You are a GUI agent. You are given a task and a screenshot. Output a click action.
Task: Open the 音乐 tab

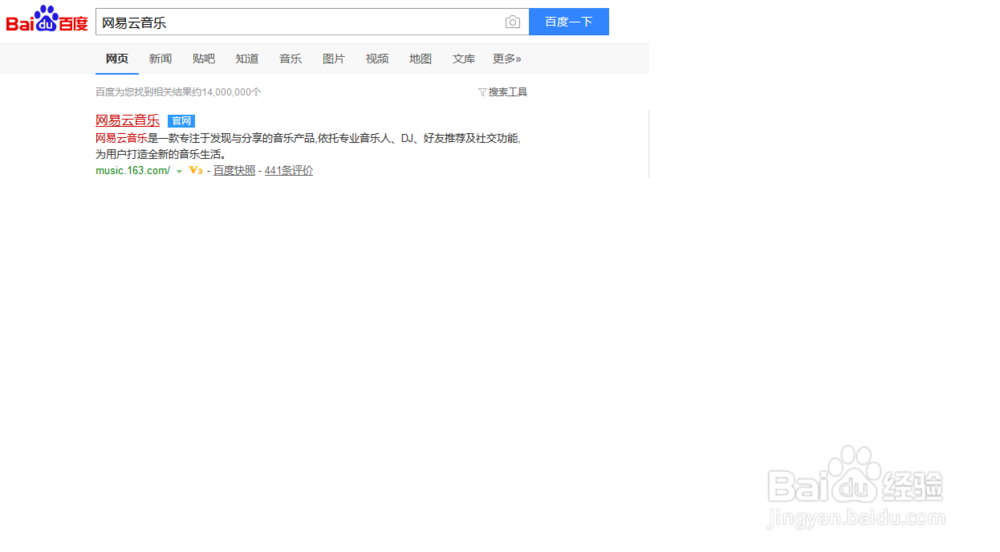click(x=290, y=59)
